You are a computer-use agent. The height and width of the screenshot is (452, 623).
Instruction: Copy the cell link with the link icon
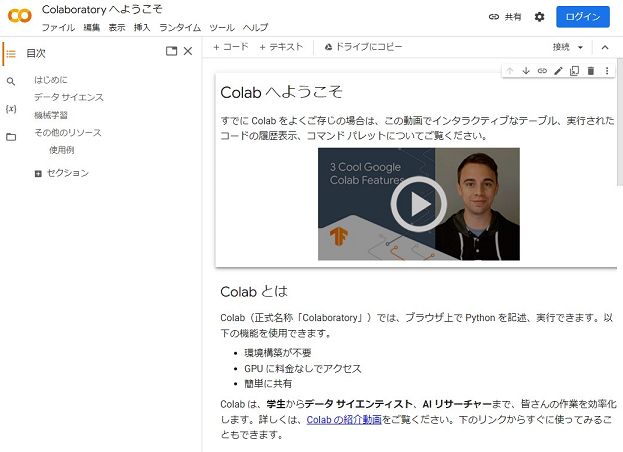542,71
